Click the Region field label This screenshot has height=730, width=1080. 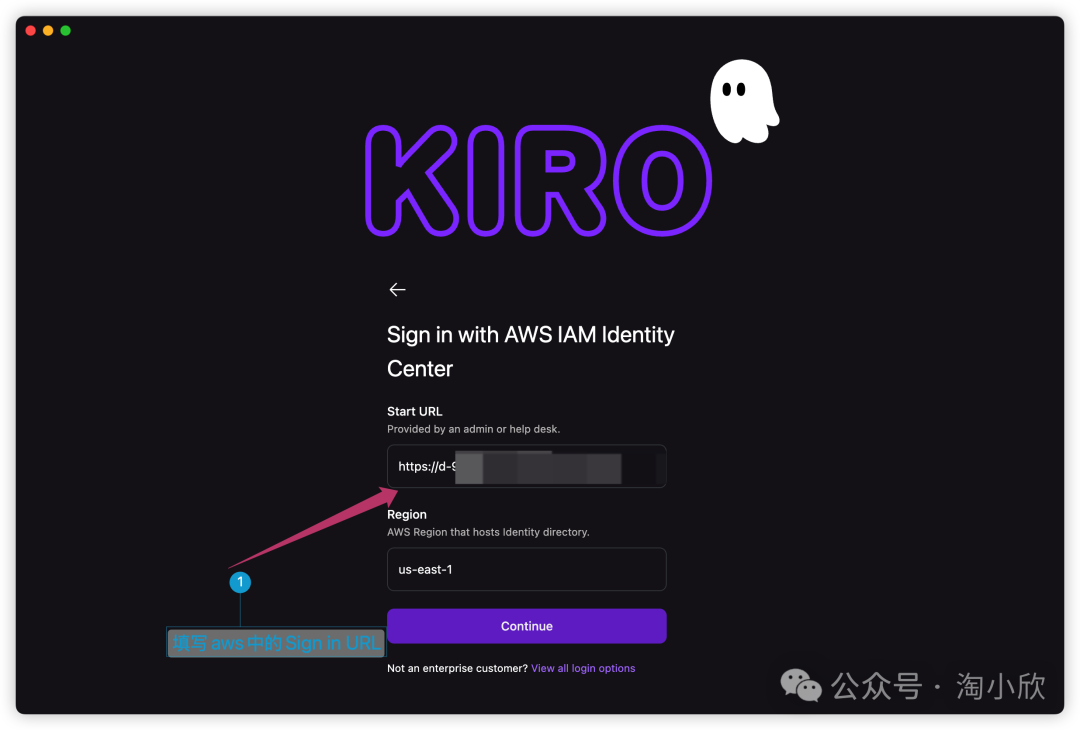click(x=407, y=515)
